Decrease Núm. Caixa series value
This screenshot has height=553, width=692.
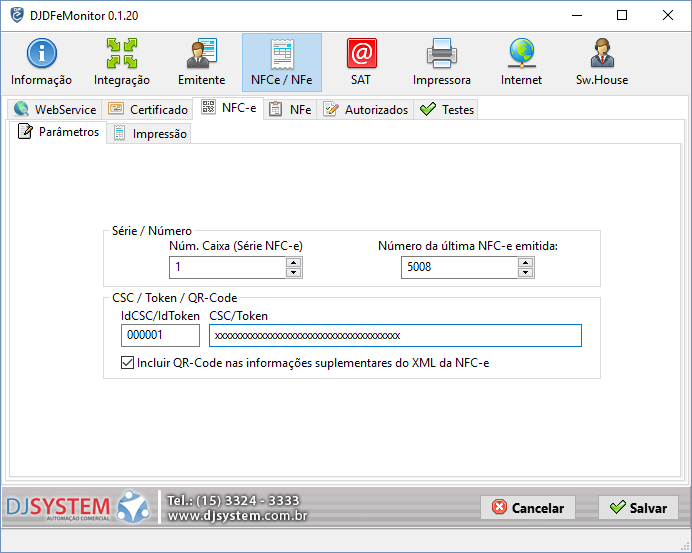[x=293, y=272]
